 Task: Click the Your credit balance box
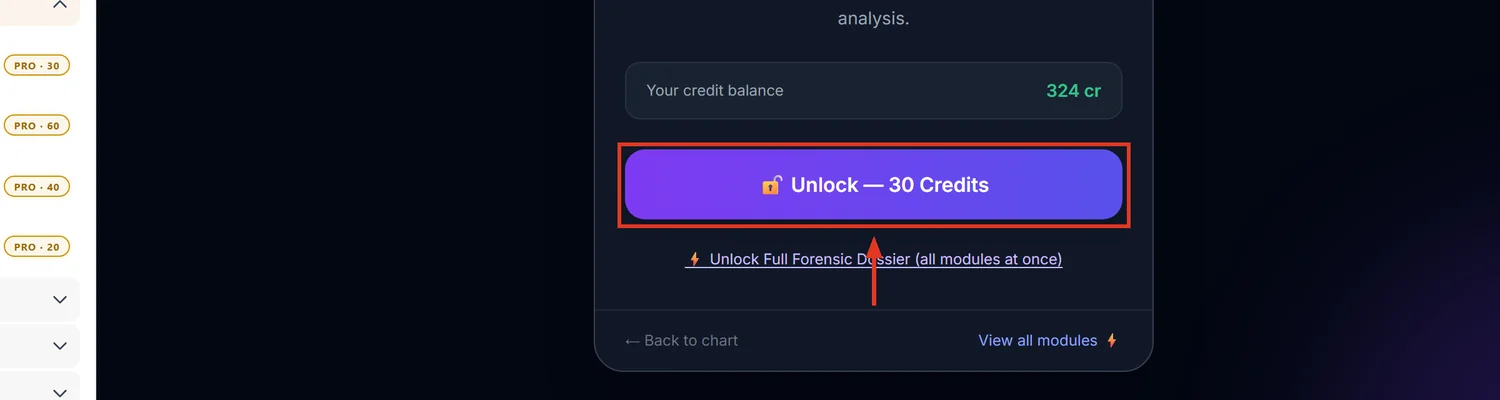tap(873, 91)
